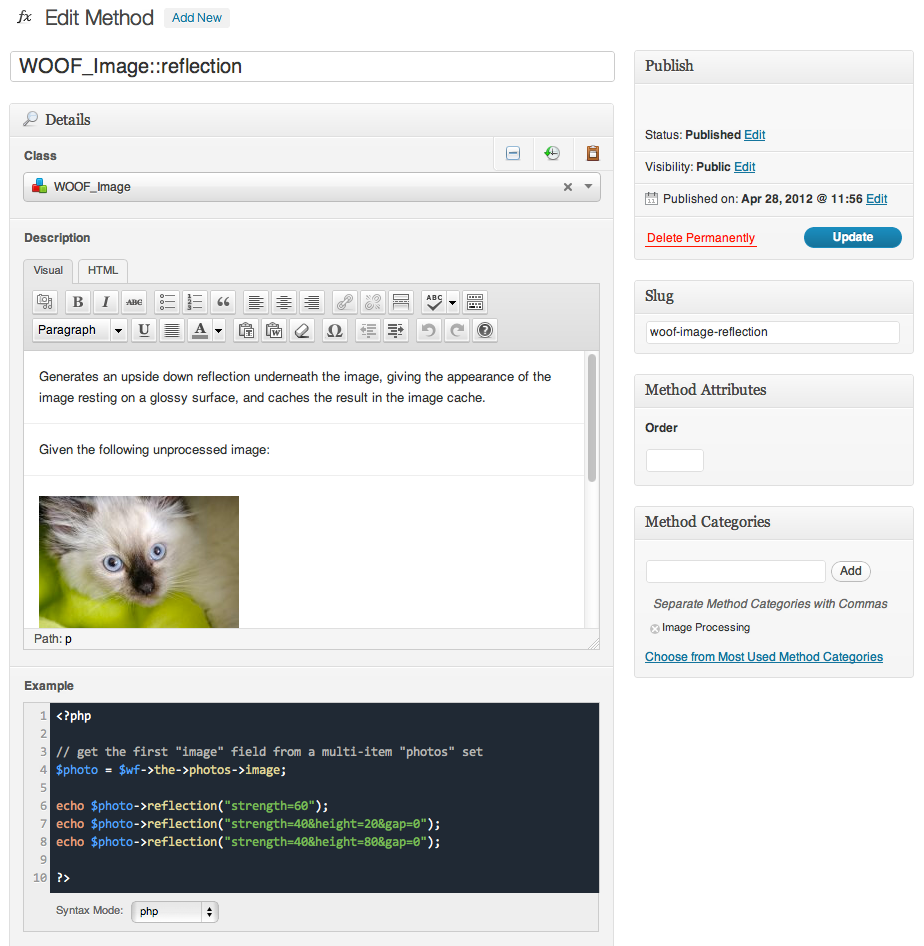
Task: Insert custom character Omega icon
Action: coord(335,330)
